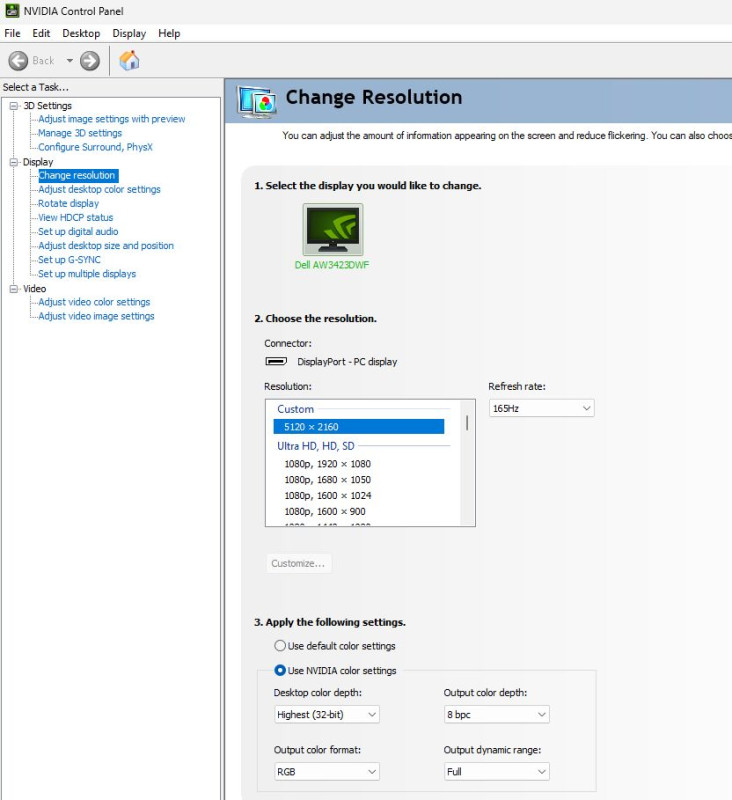The image size is (732, 800).
Task: Click the DisplayPort connector icon
Action: (276, 361)
